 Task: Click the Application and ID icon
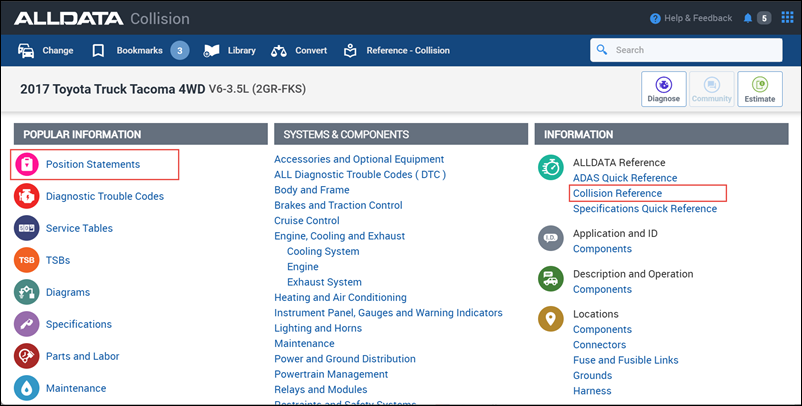pyautogui.click(x=551, y=238)
